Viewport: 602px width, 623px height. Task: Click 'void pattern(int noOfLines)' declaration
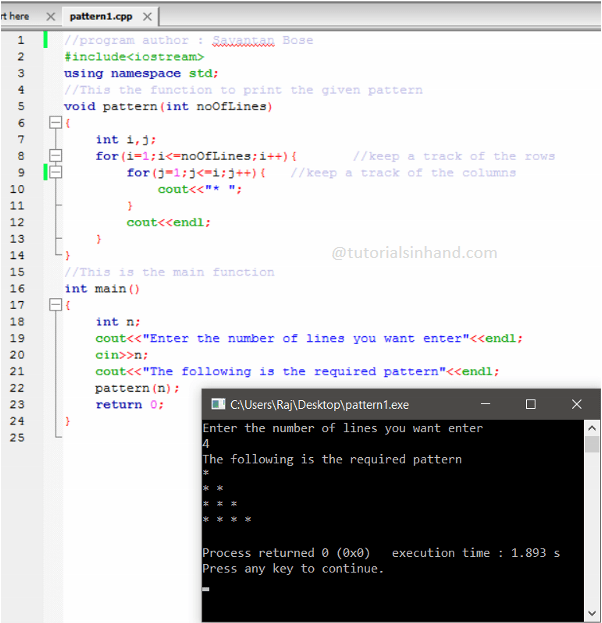coord(168,106)
